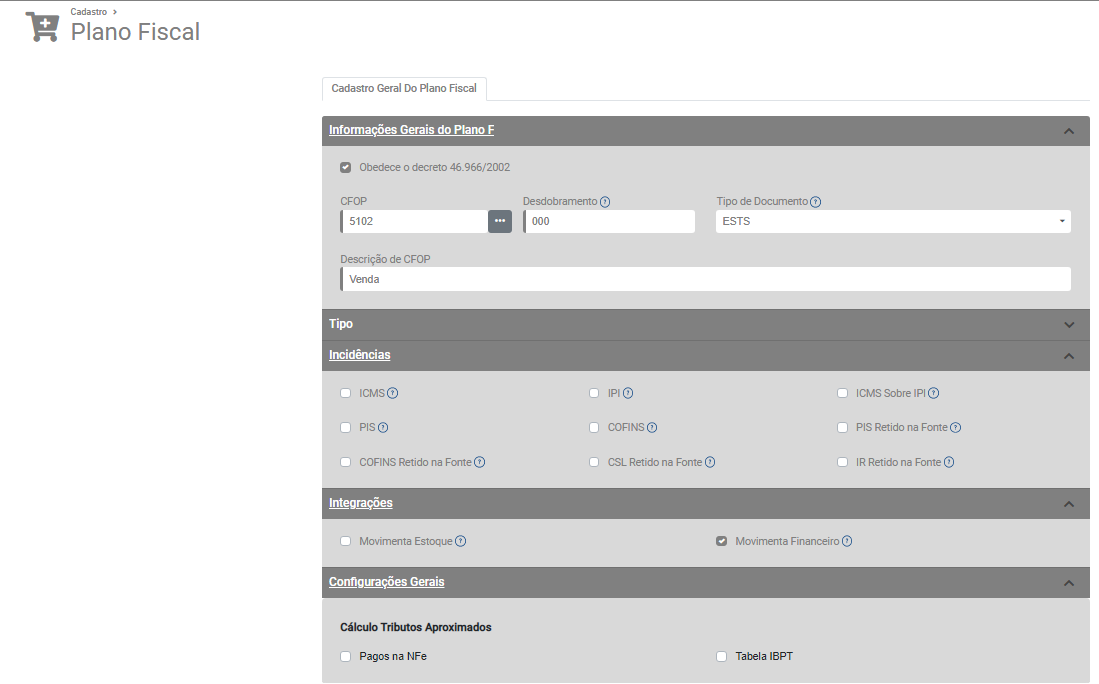The image size is (1099, 684).
Task: Click help icon next to COFINS
Action: coord(652,428)
